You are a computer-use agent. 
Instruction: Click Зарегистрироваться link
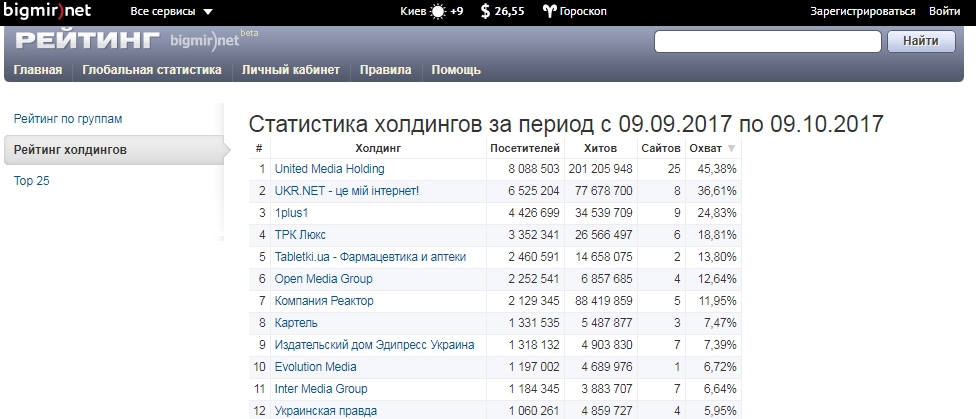(863, 11)
